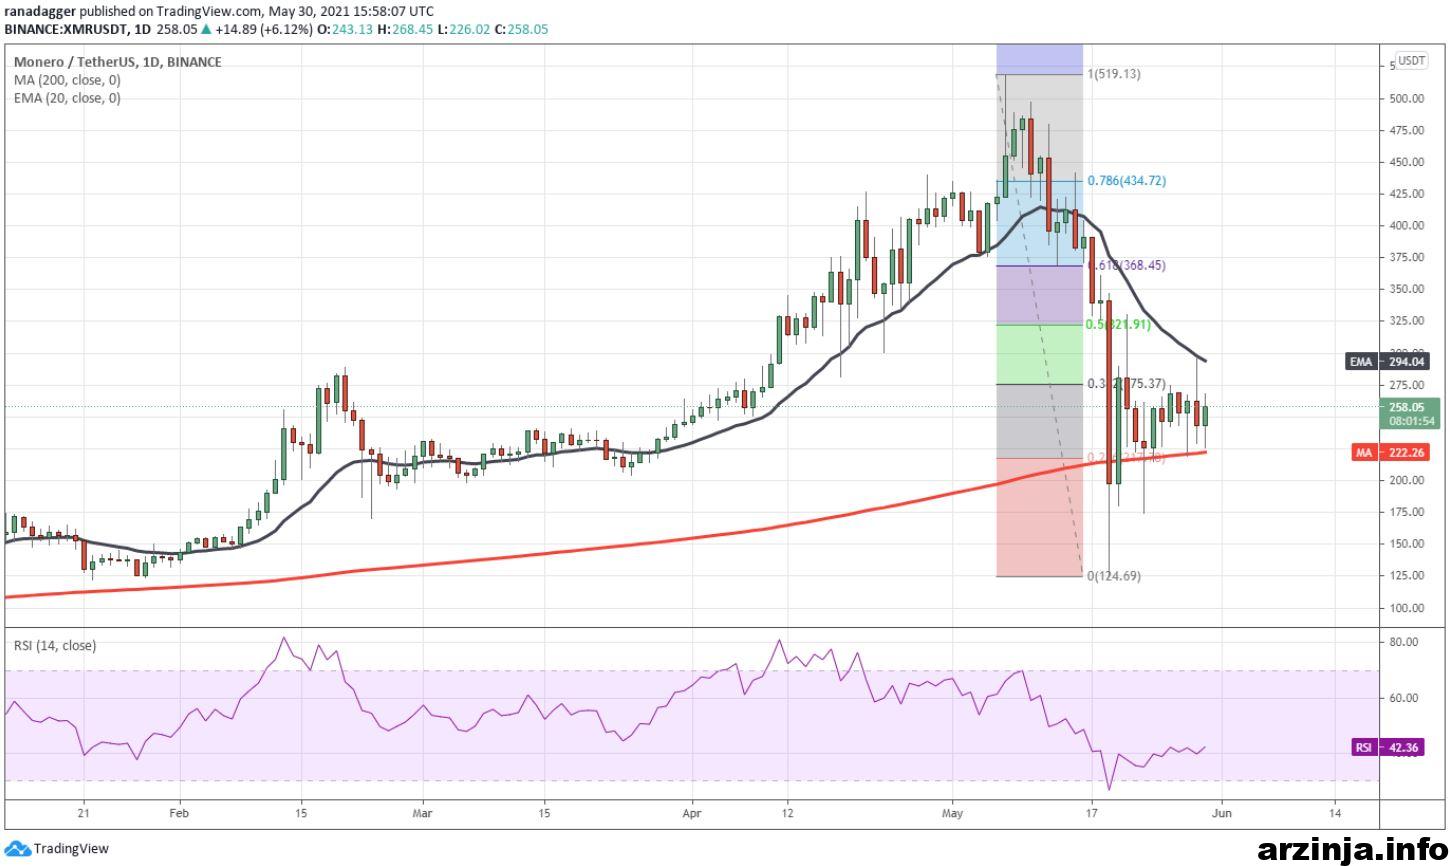
Task: Click the 475.00 price axis label
Action: [1406, 130]
